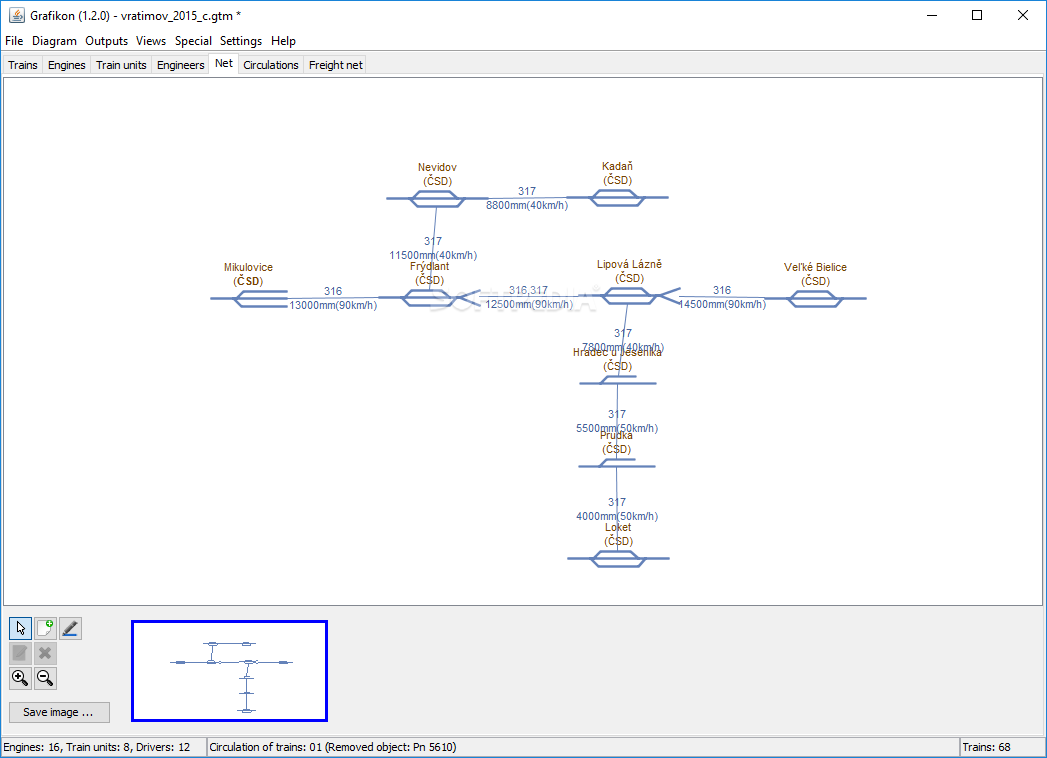
Task: Select the Hradec u Jeseníka stop node
Action: [x=618, y=381]
